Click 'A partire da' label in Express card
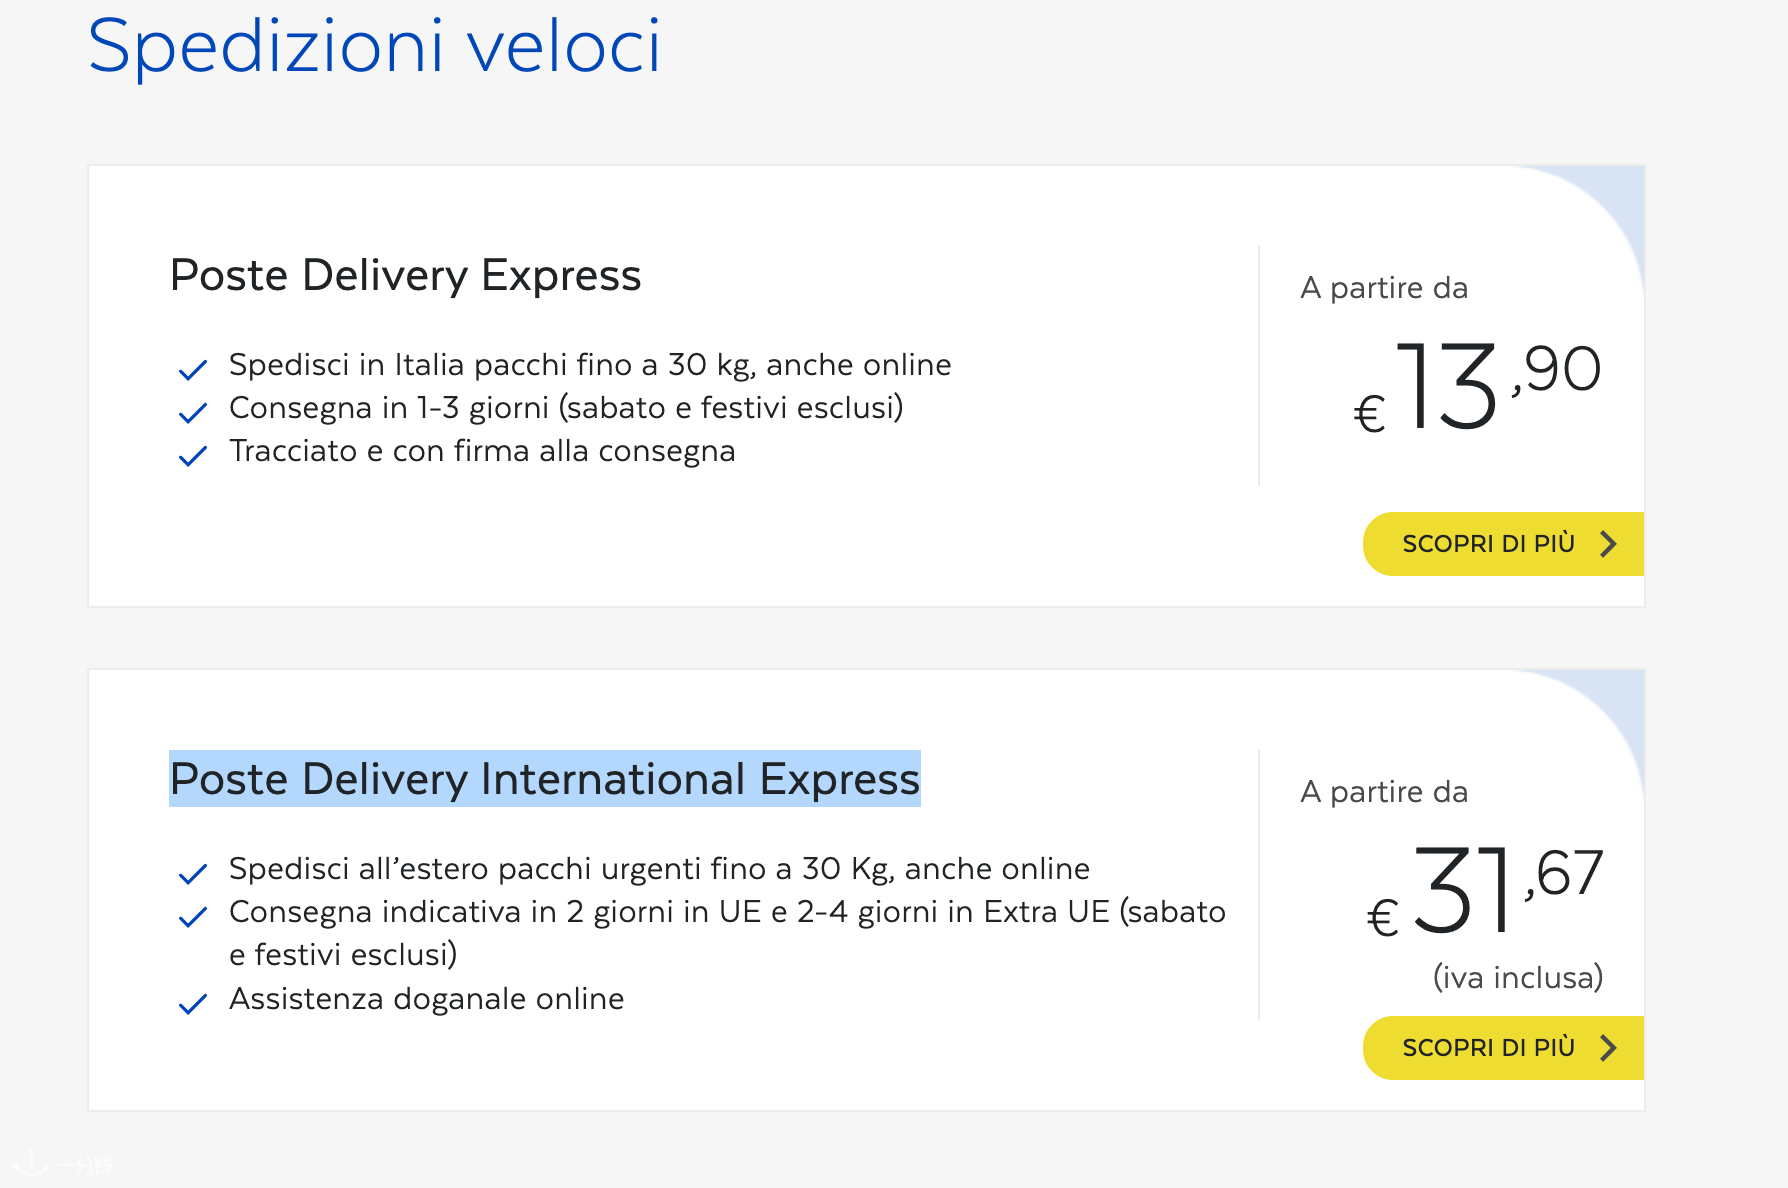Viewport: 1788px width, 1188px height. tap(1384, 288)
